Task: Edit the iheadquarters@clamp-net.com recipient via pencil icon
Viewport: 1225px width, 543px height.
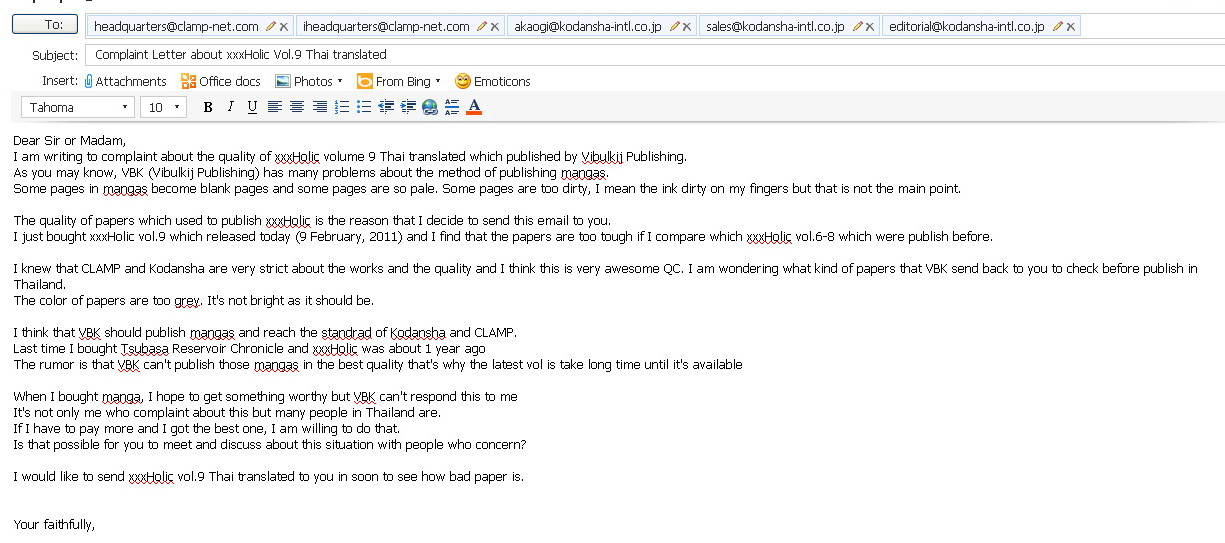Action: (481, 27)
